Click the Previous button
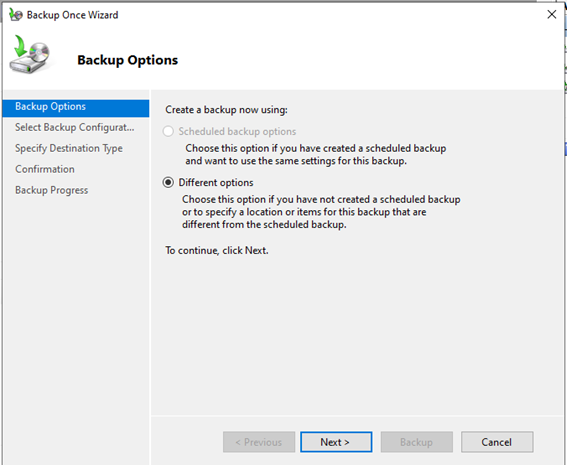This screenshot has width=567, height=465. point(259,442)
